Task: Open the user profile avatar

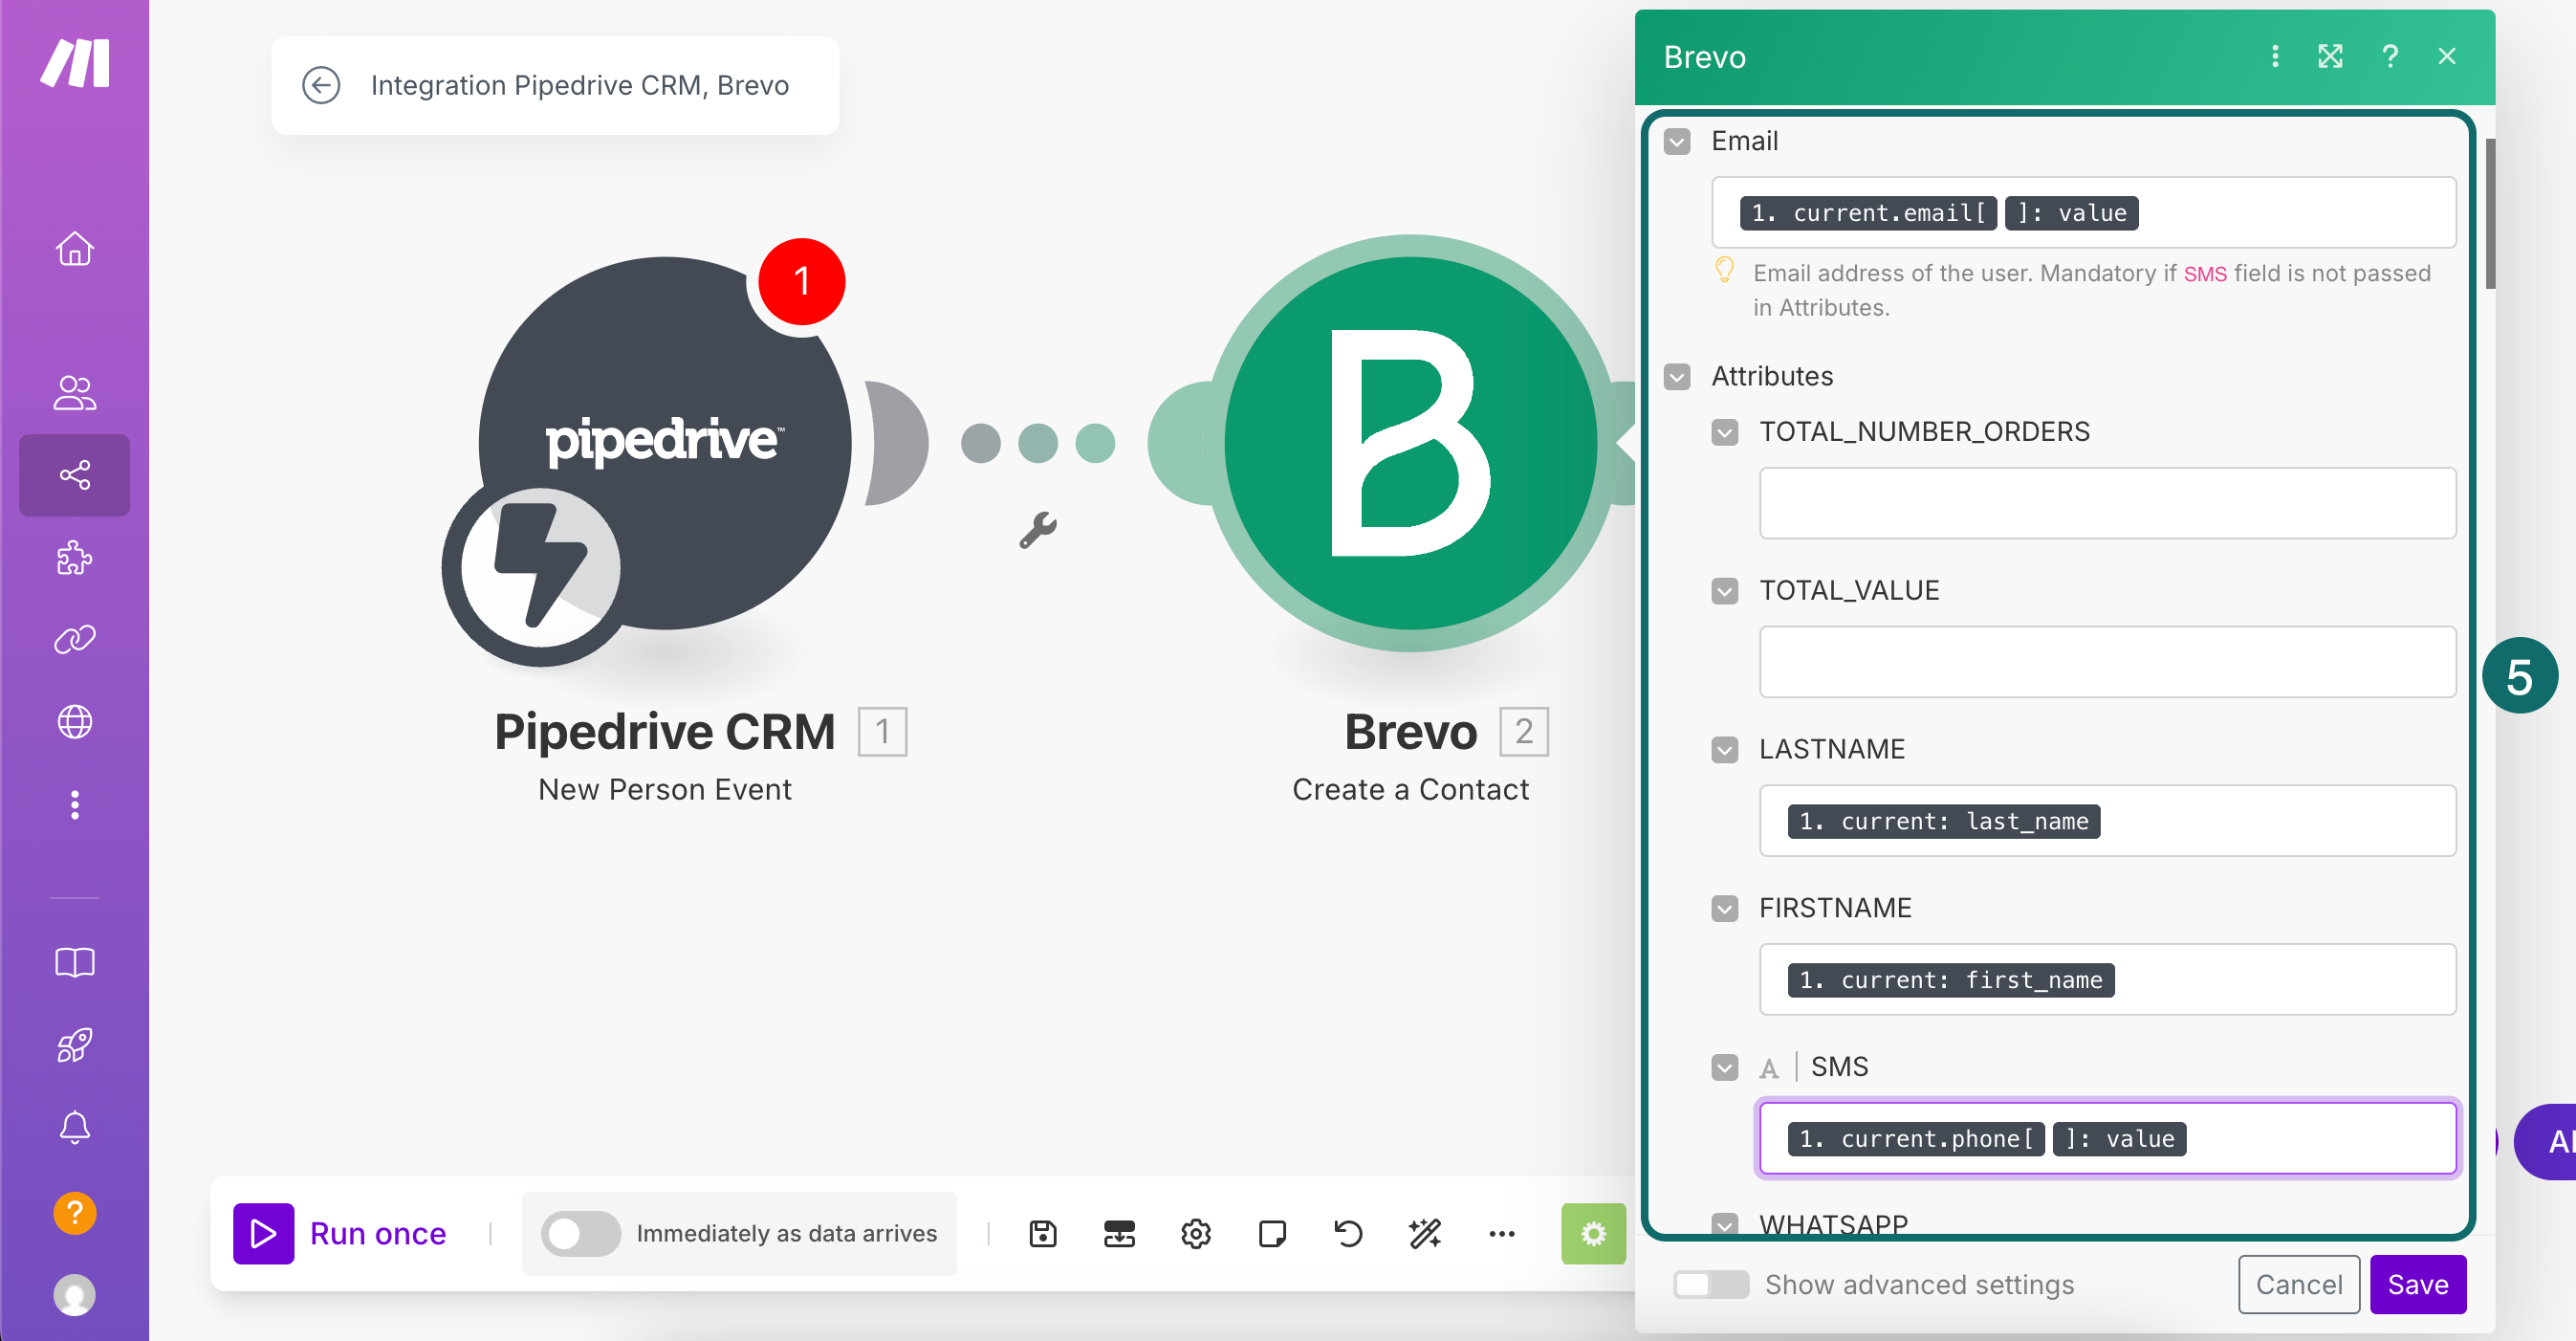Action: tap(75, 1295)
